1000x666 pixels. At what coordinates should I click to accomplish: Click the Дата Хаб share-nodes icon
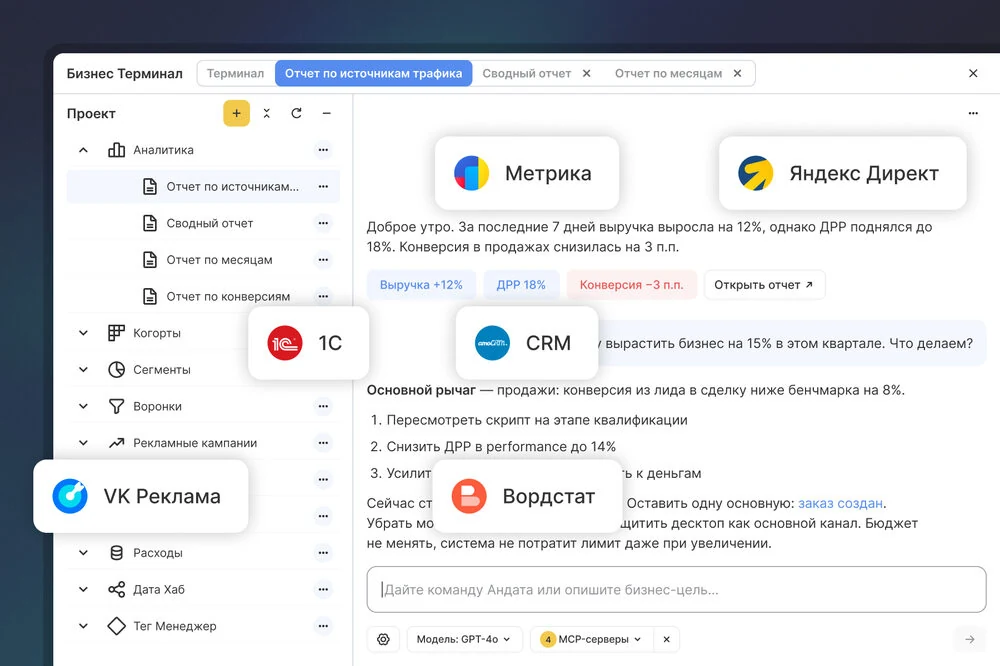pyautogui.click(x=116, y=589)
